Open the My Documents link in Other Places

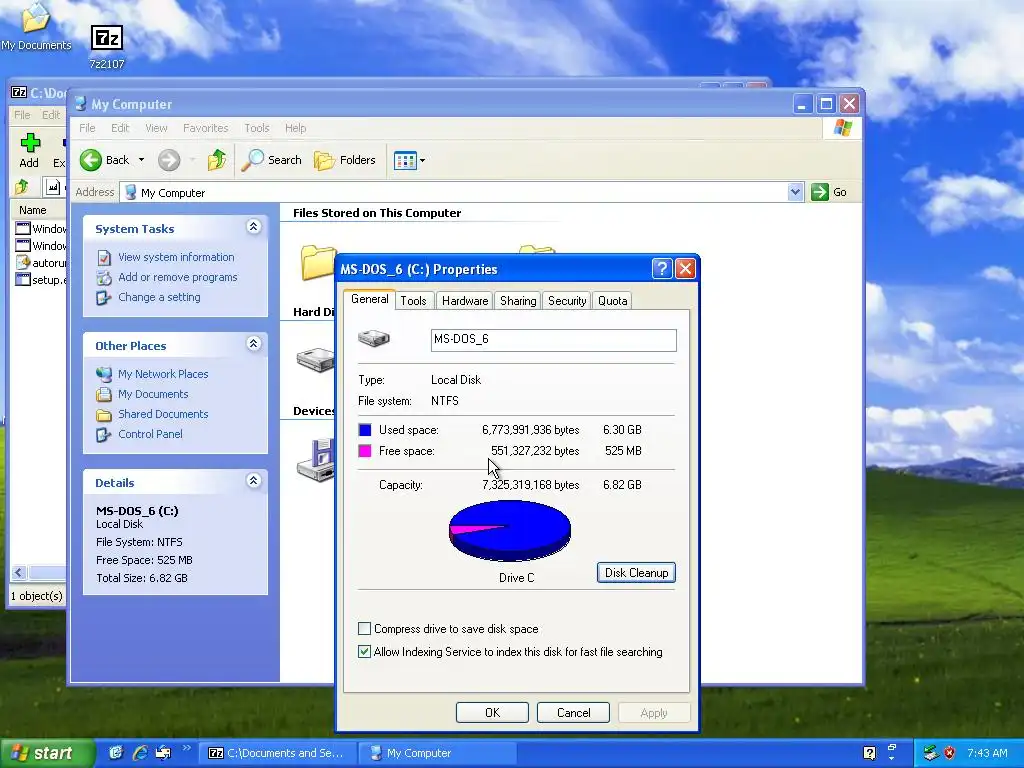153,394
